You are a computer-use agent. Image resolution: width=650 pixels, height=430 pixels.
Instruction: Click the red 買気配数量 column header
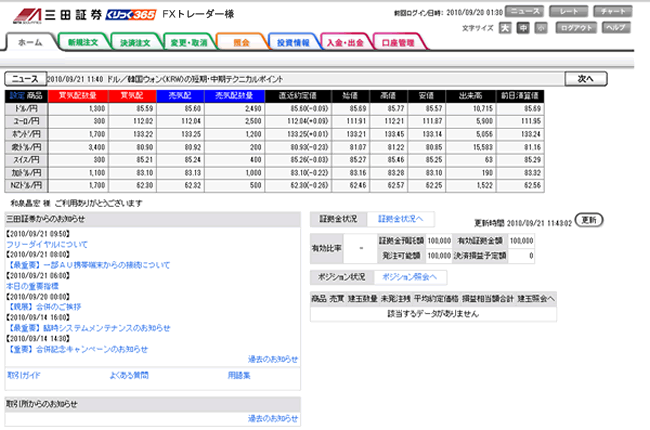[78, 96]
